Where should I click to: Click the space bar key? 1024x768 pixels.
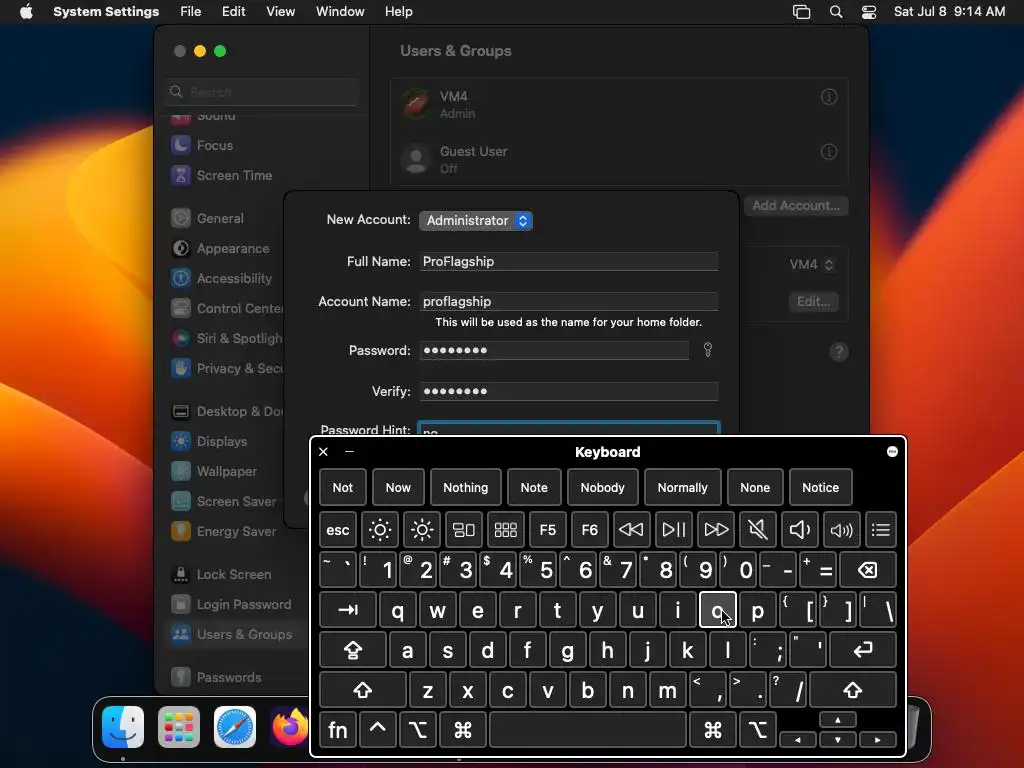coord(588,729)
